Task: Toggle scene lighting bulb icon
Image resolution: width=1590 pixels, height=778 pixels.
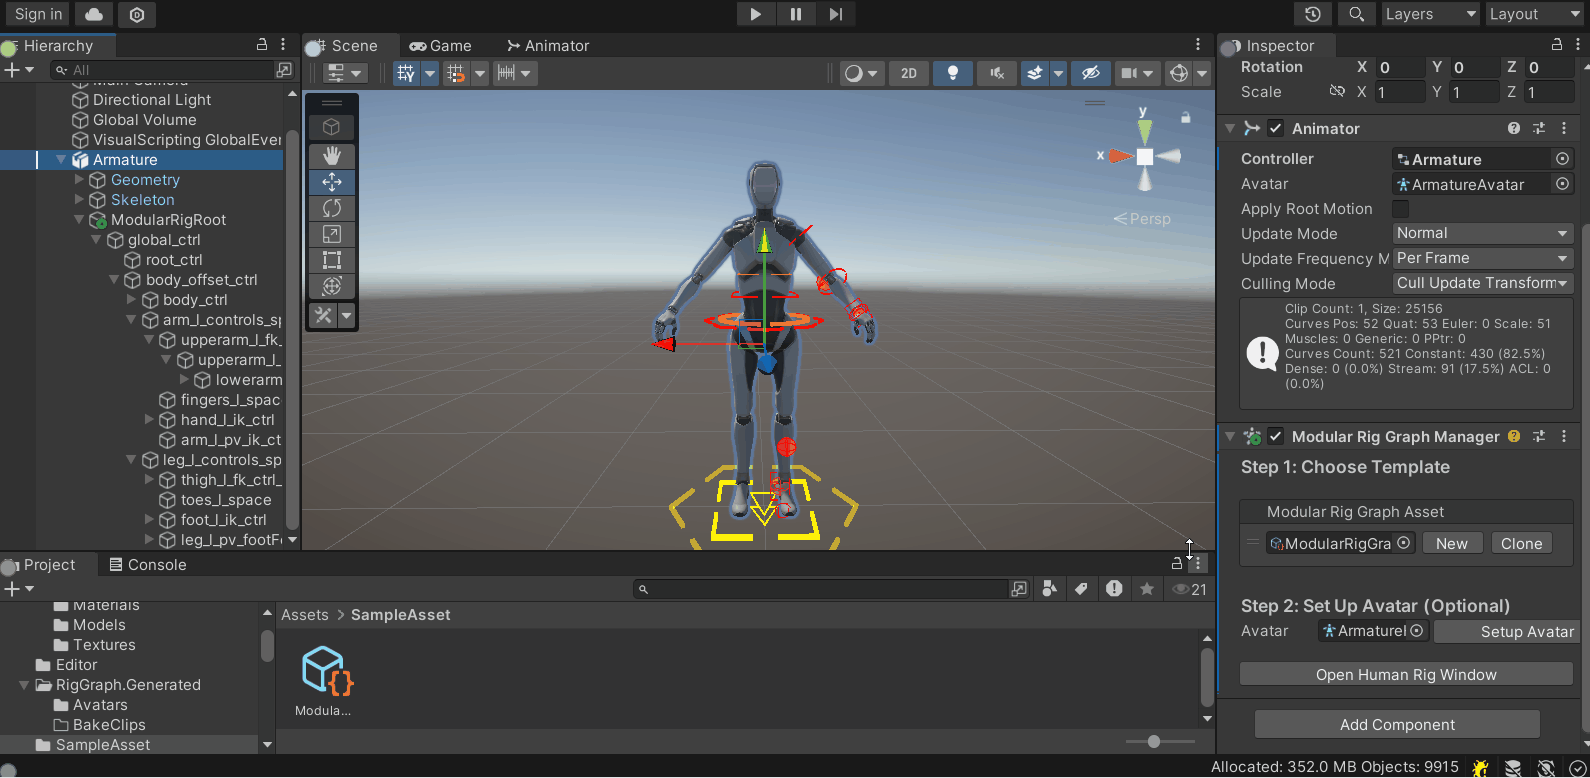Action: 952,73
